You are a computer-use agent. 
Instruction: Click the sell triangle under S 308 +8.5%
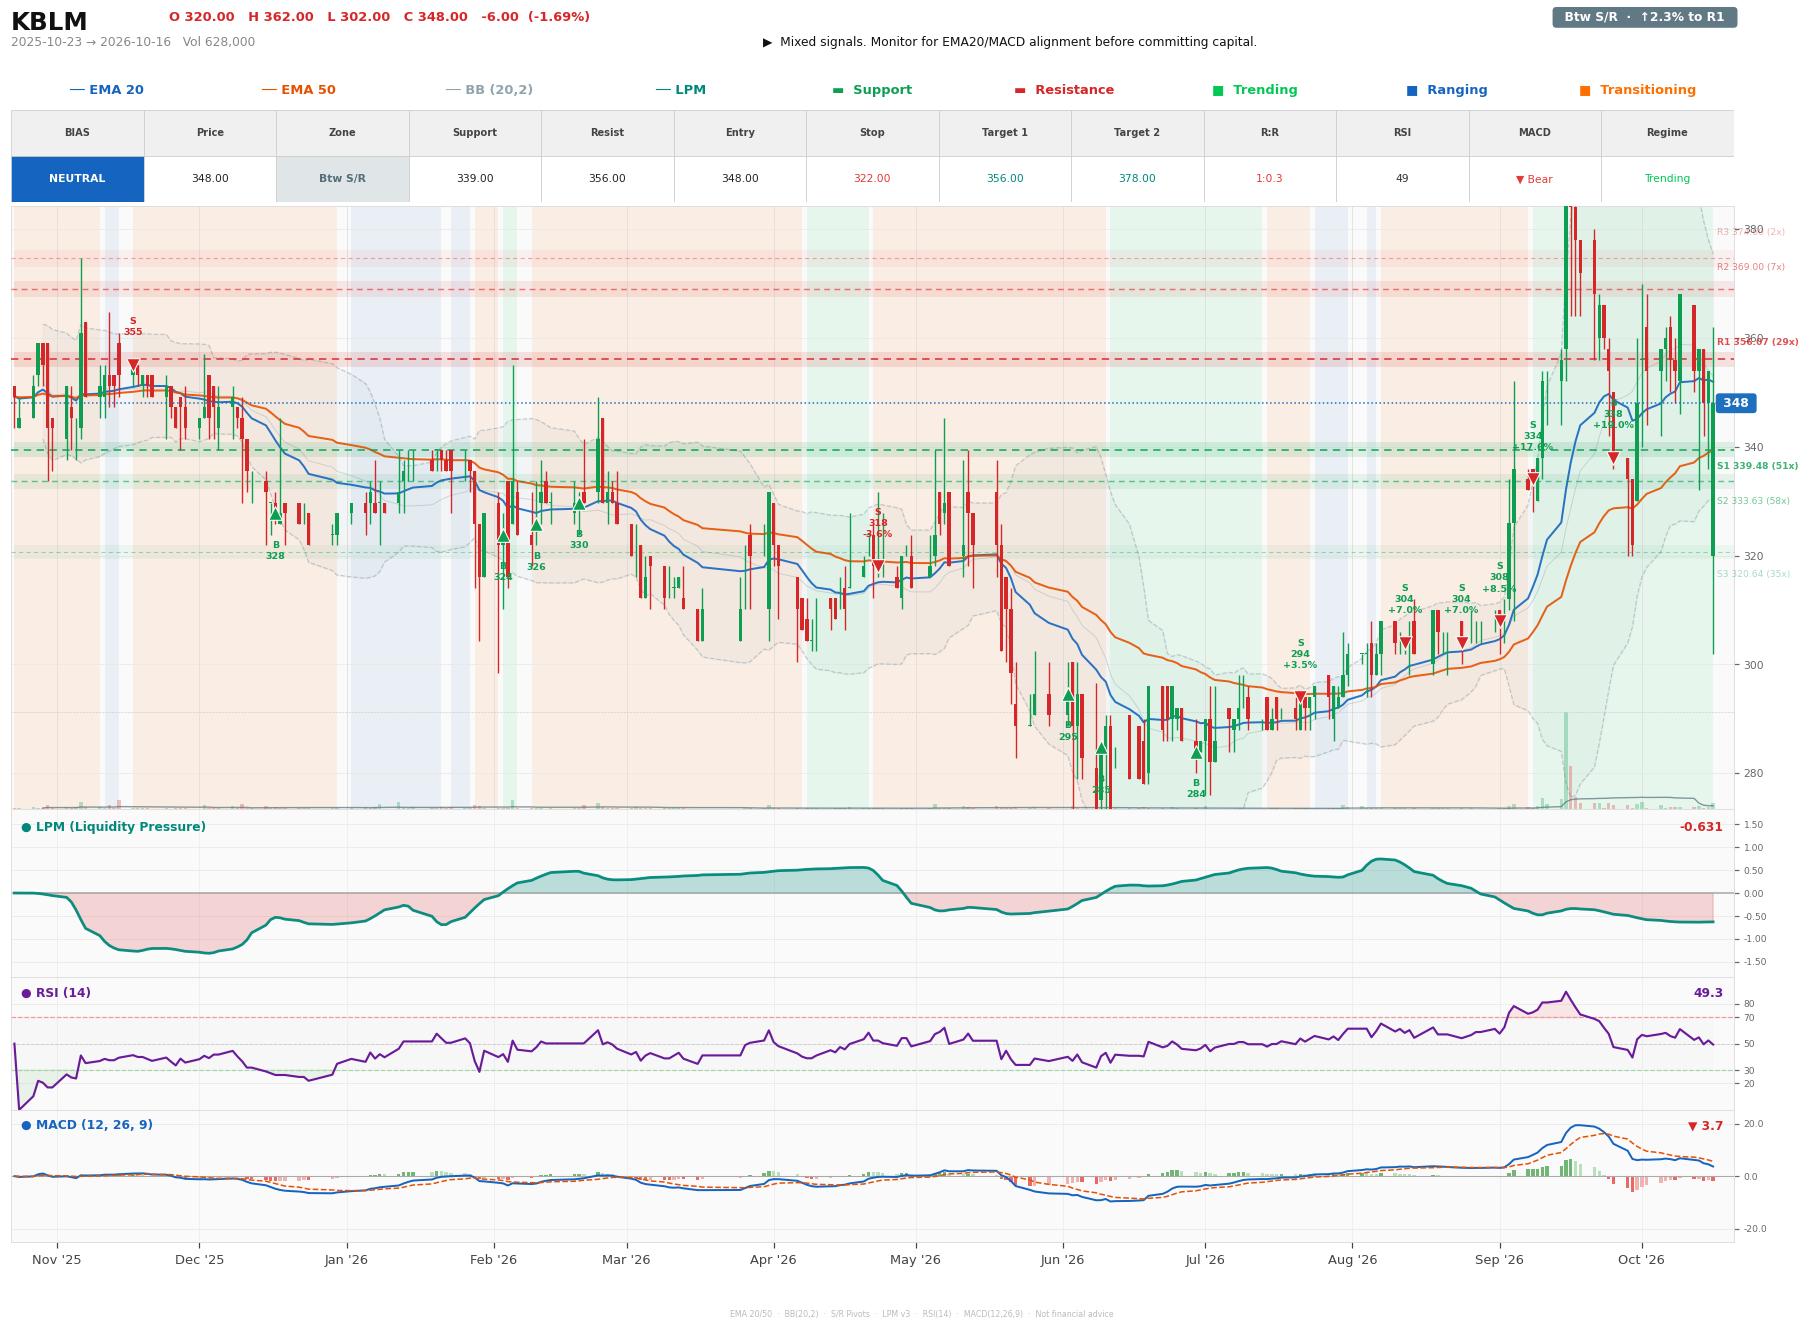(1500, 621)
